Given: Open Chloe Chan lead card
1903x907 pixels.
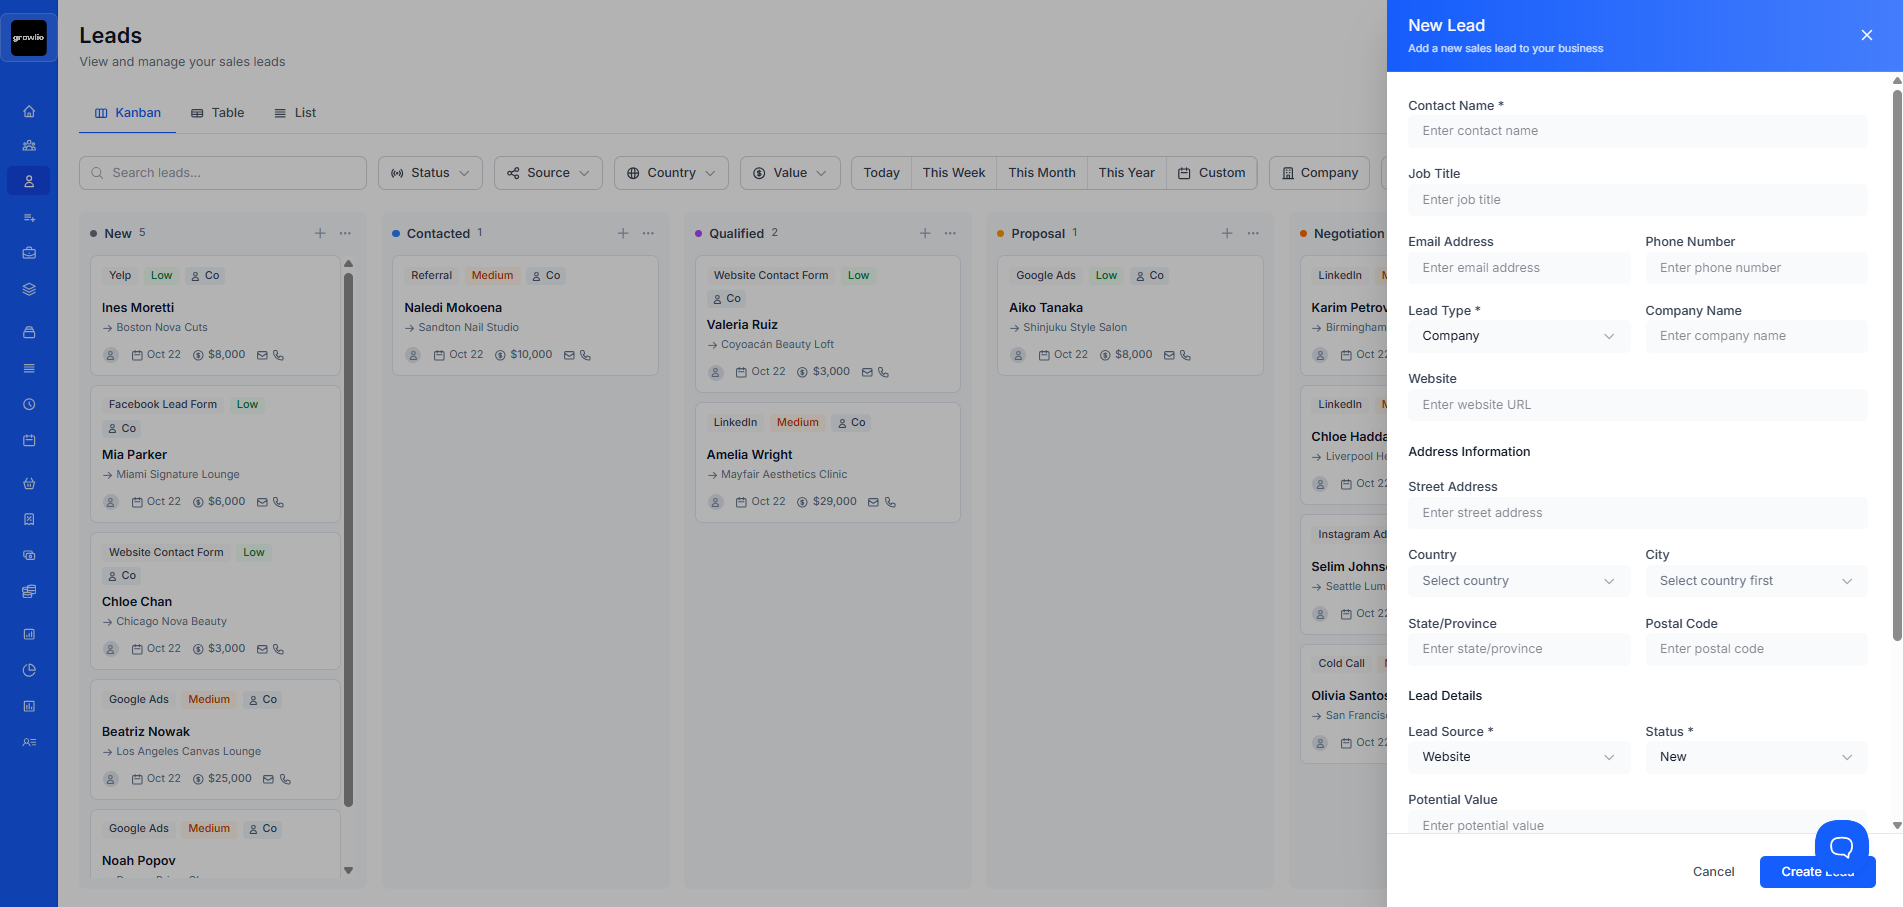Looking at the screenshot, I should point(216,601).
